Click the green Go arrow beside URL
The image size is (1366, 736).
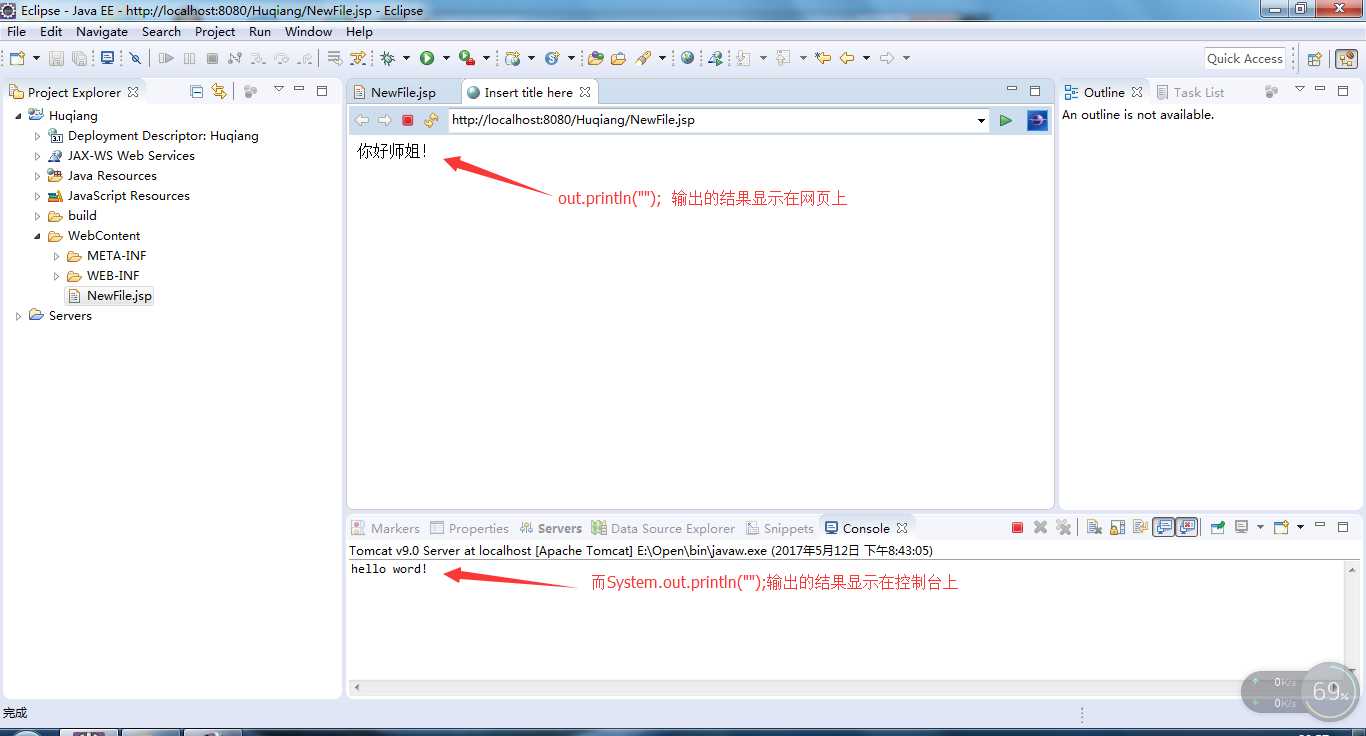(x=1006, y=120)
